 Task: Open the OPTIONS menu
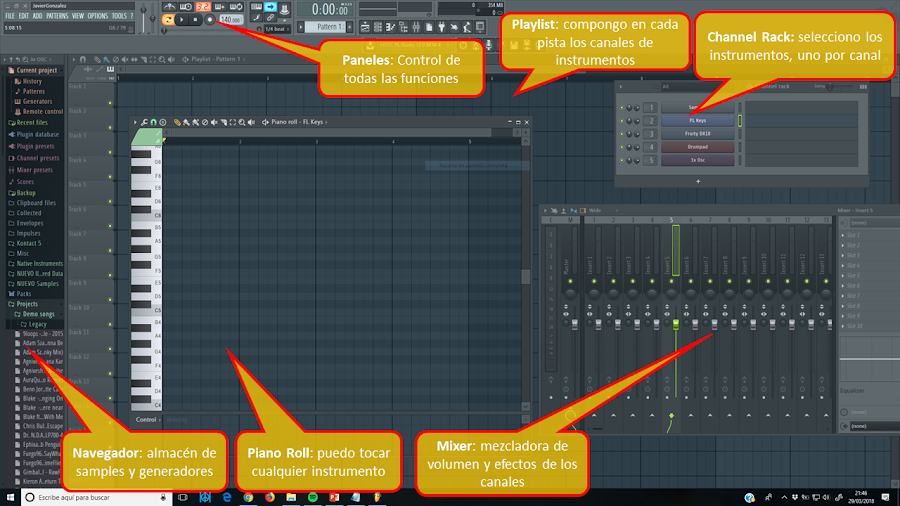98,16
